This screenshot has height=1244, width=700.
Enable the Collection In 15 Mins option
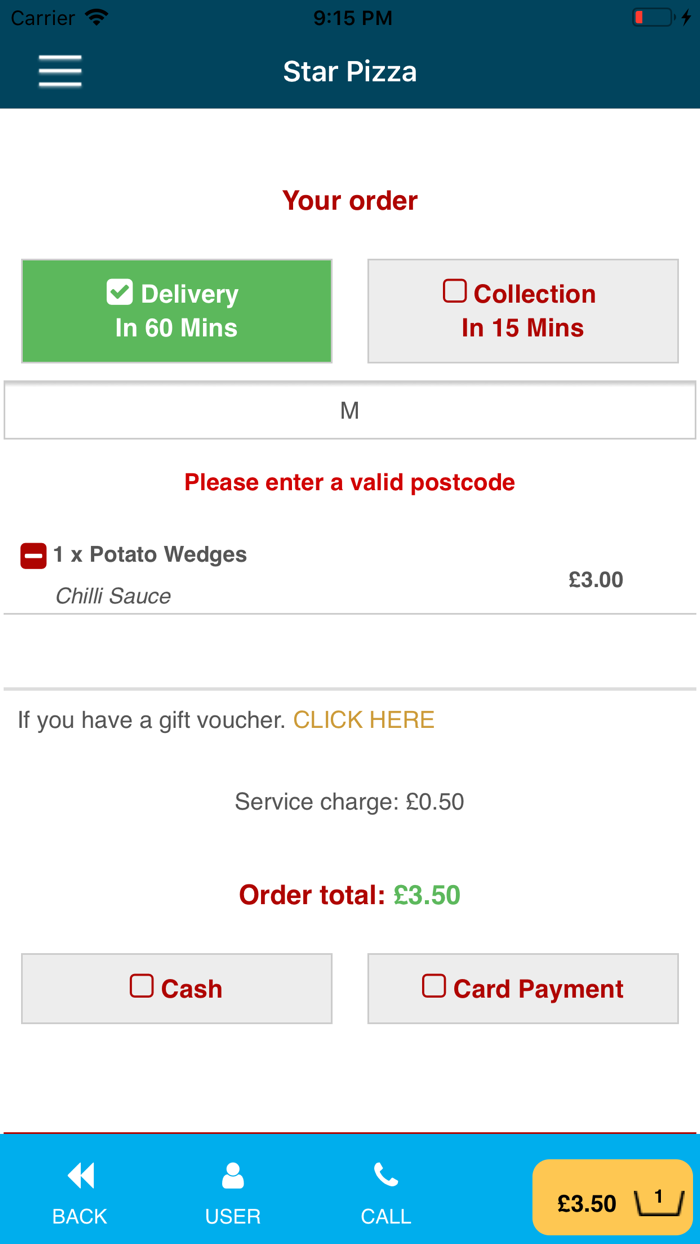coord(522,310)
